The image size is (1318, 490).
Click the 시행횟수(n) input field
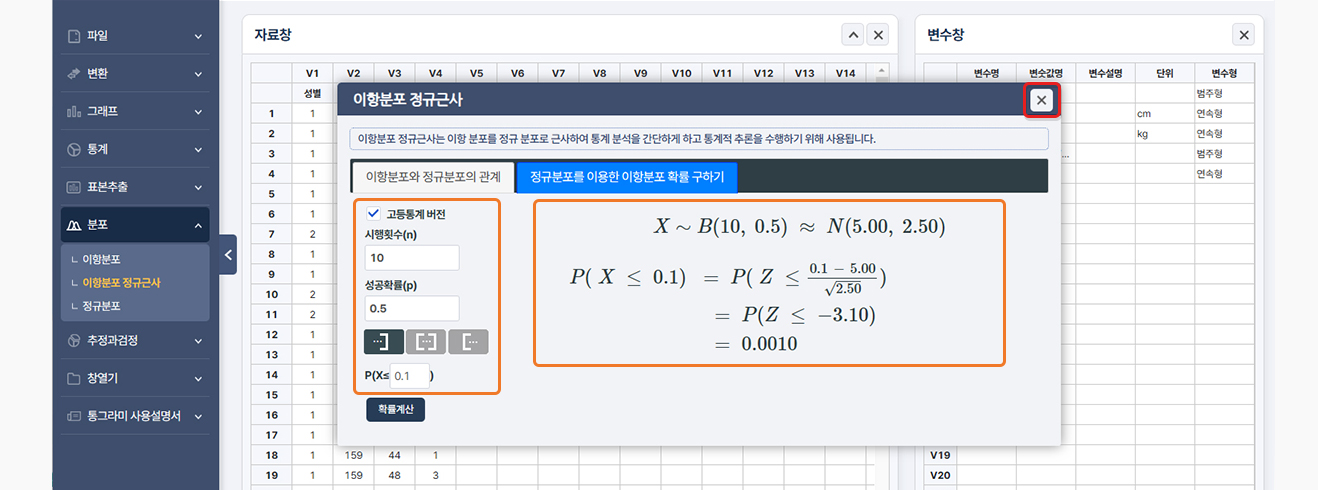[412, 258]
